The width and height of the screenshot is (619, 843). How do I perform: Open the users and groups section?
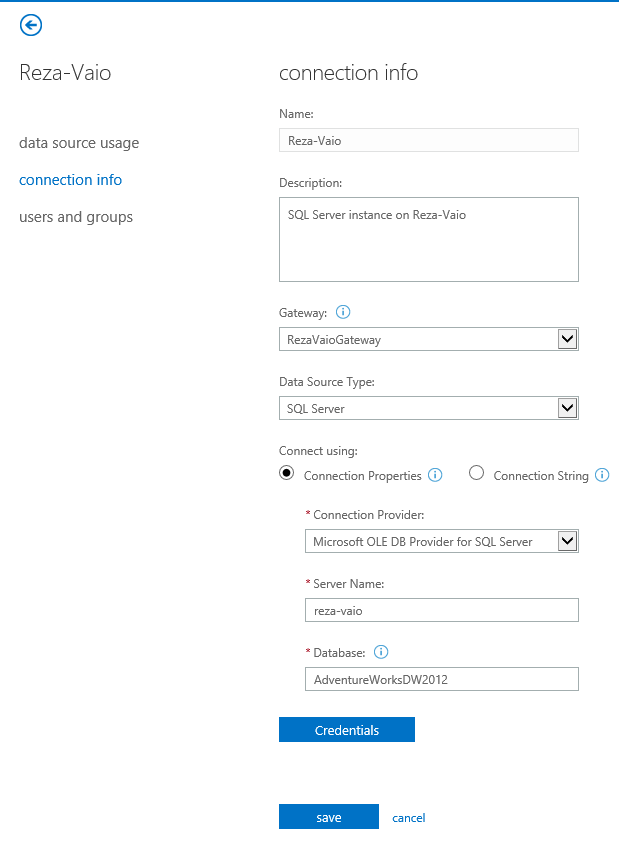(x=76, y=217)
